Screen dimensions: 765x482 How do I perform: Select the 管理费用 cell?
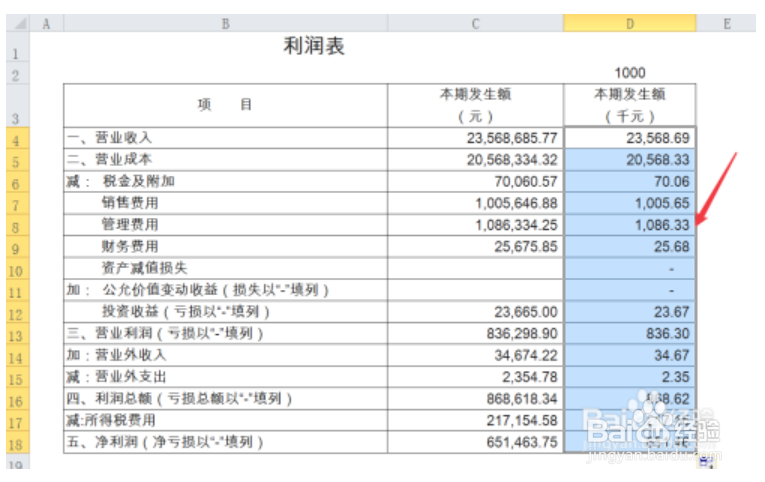225,225
